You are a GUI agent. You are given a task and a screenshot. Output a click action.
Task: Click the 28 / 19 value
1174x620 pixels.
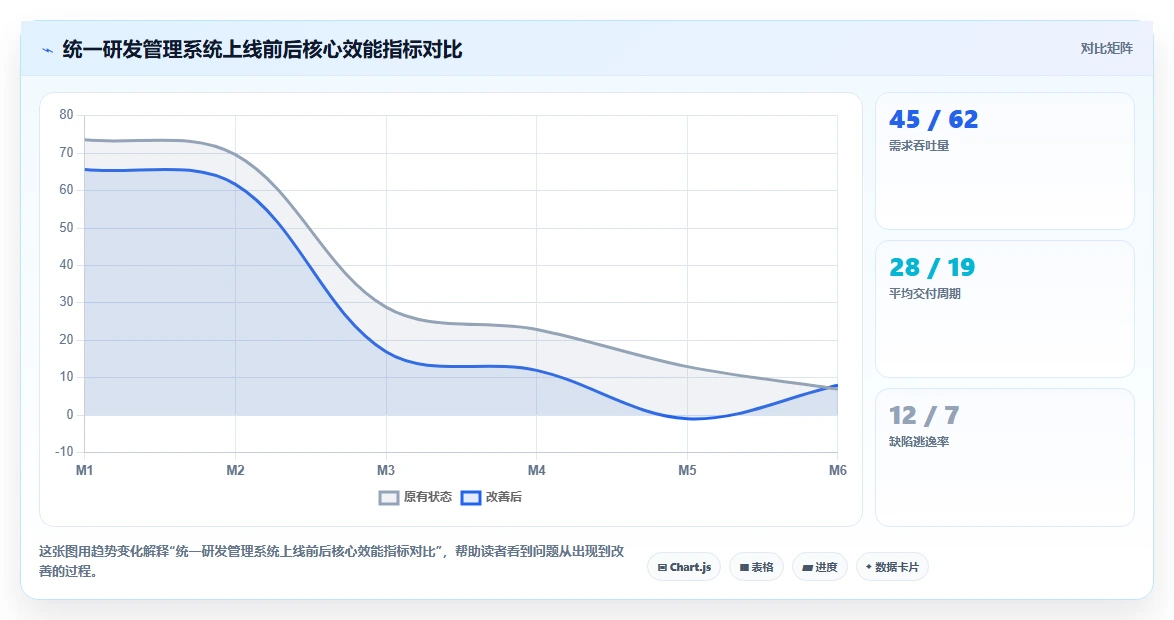point(932,267)
